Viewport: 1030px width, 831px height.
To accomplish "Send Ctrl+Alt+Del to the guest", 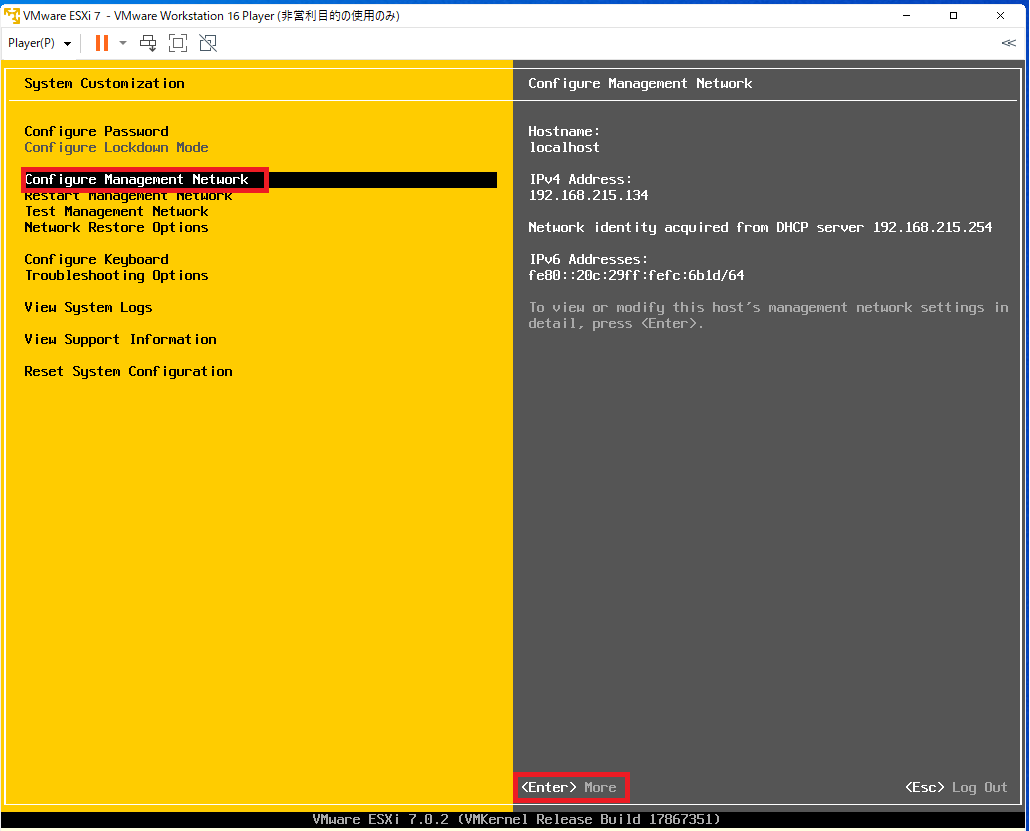I will pyautogui.click(x=148, y=43).
